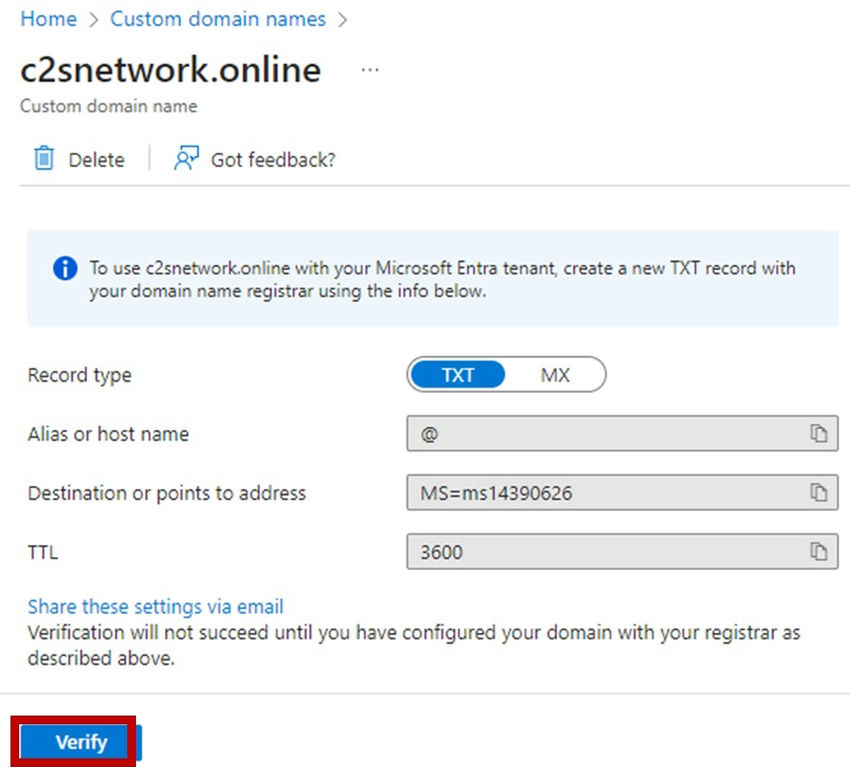The width and height of the screenshot is (850, 767).
Task: Go to Home breadcrumb
Action: (x=48, y=19)
